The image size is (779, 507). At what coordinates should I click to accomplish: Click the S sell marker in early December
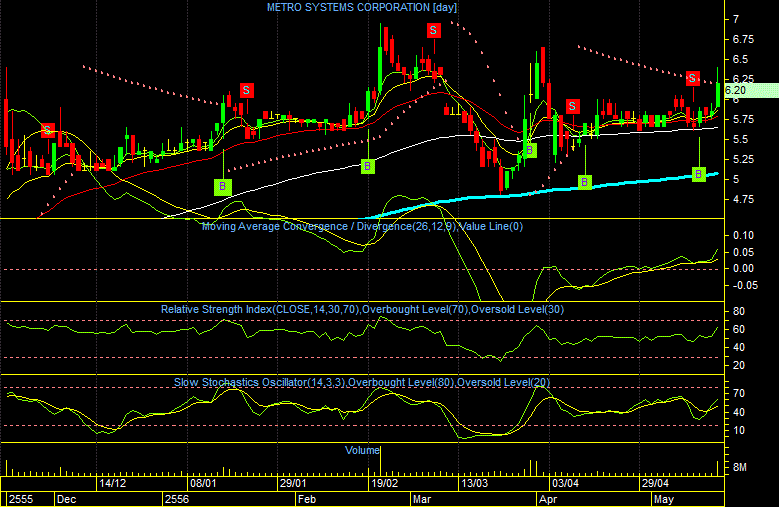(x=48, y=131)
